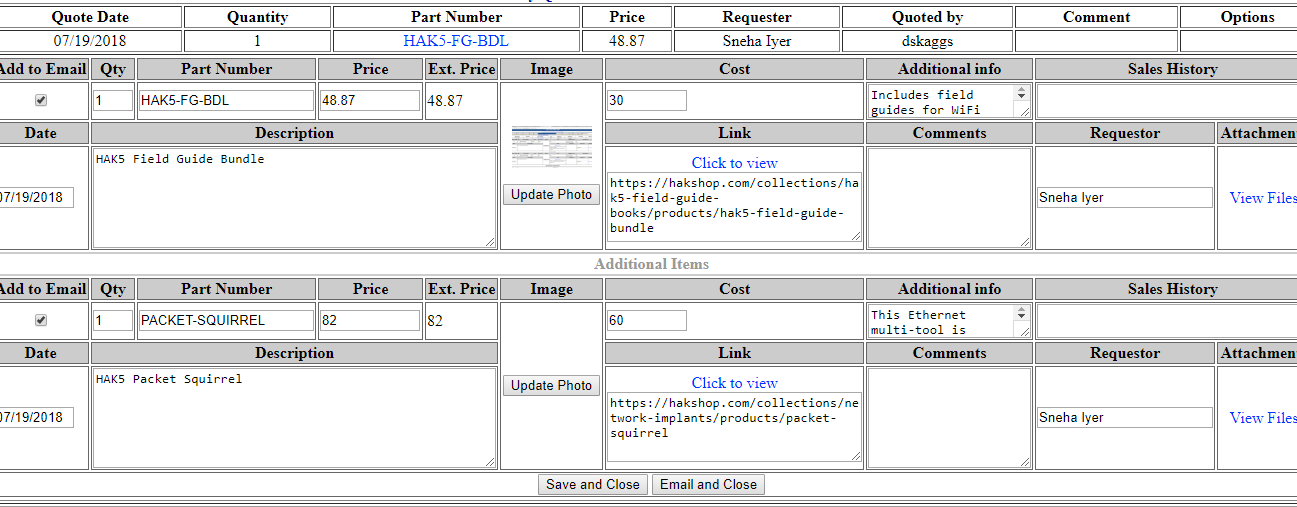Screen dimensions: 1297x507
Task: Open the HAK5-FG-BDL part number link
Action: pyautogui.click(x=456, y=41)
